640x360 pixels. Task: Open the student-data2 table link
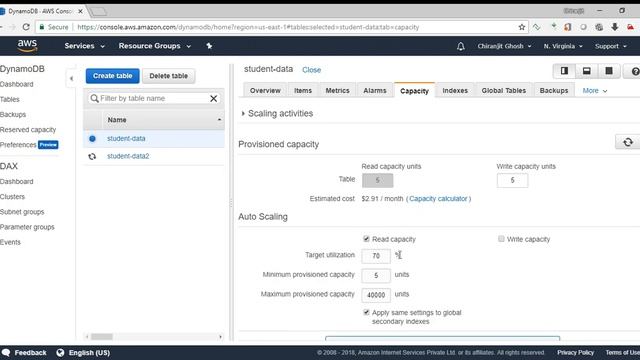click(128, 156)
